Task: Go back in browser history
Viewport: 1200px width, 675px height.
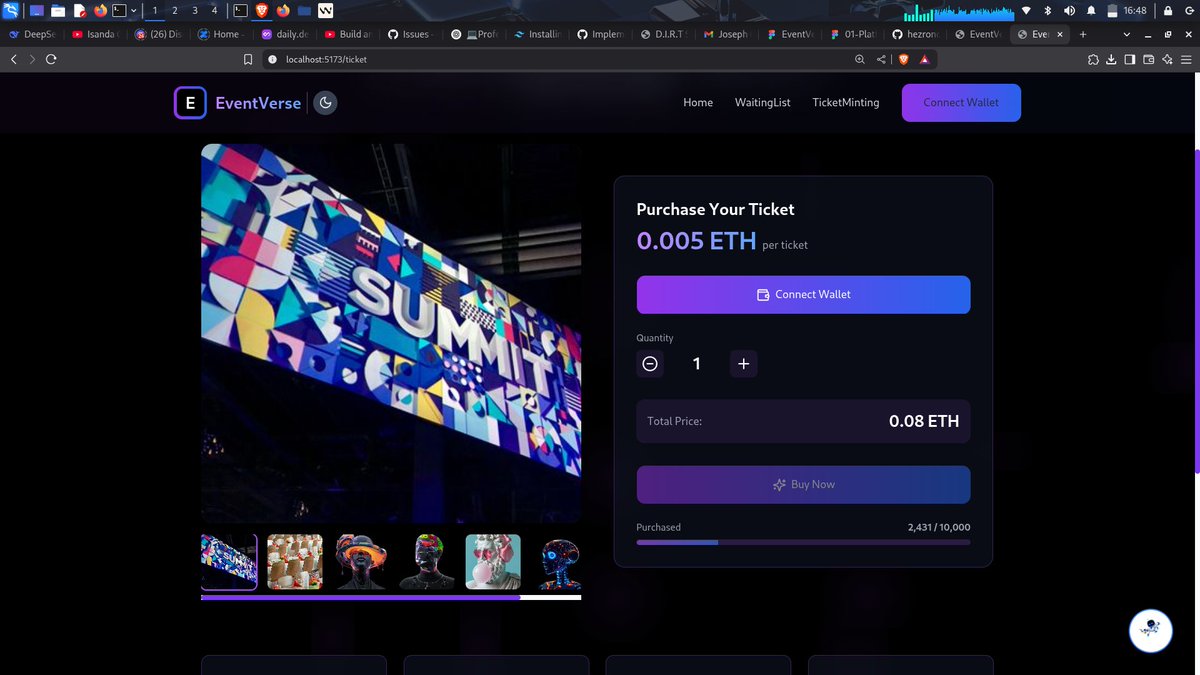Action: (14, 59)
